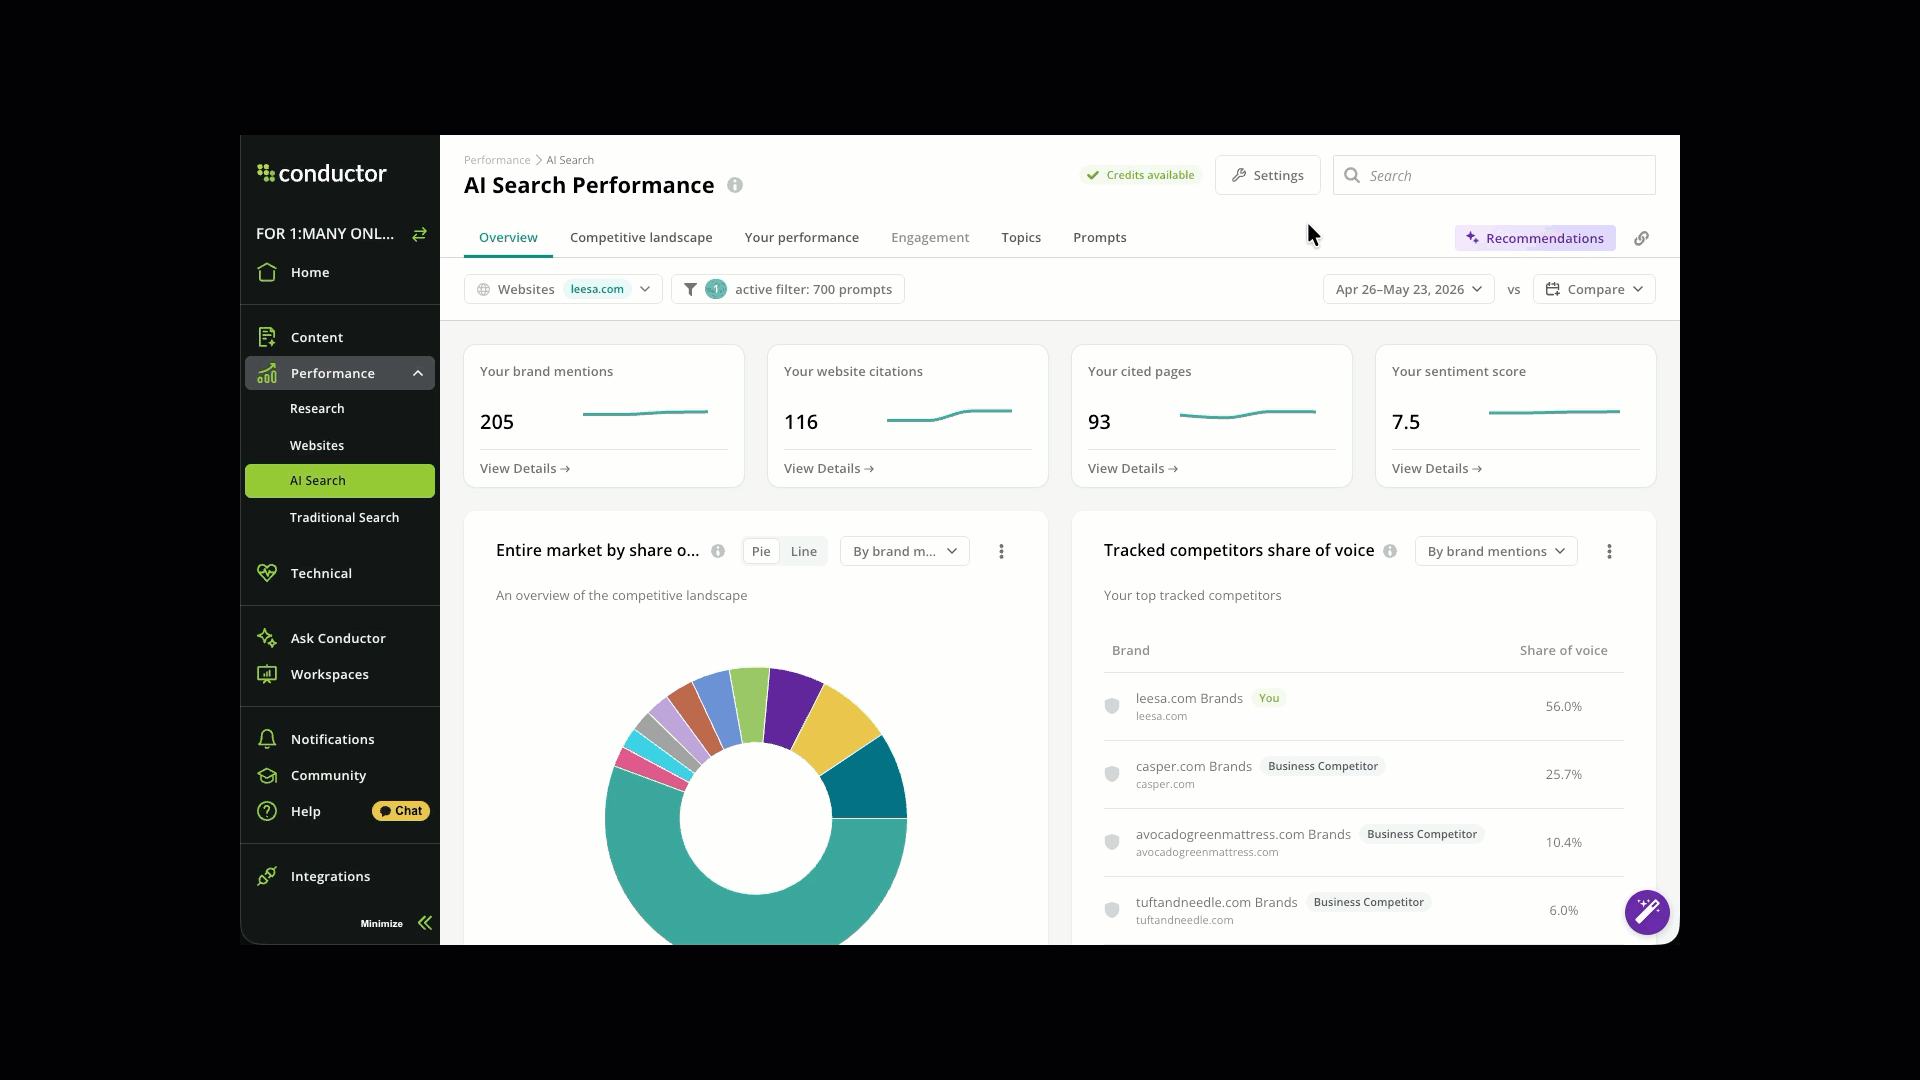The image size is (1920, 1080).
Task: Open Entire market 'By brand m...' dropdown
Action: tap(905, 551)
